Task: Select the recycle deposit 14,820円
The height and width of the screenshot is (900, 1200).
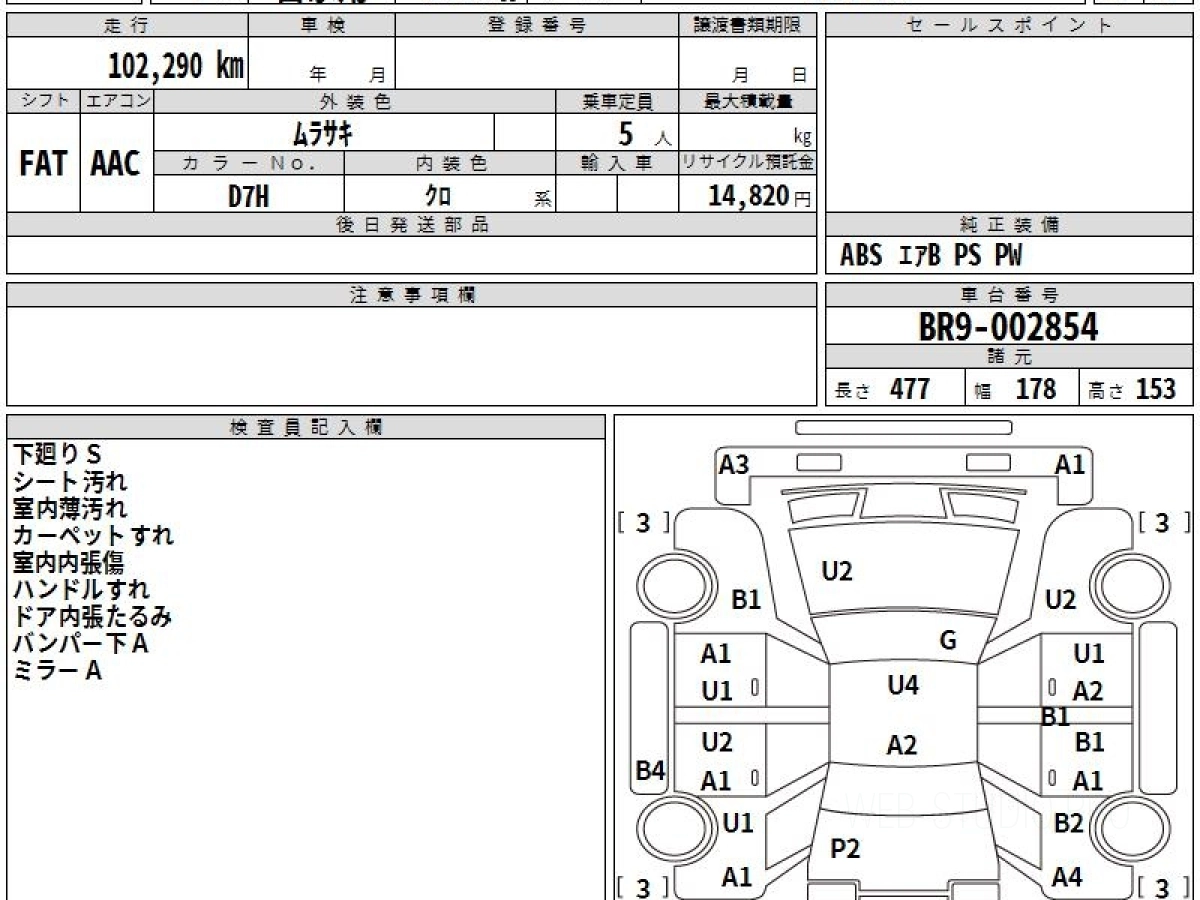Action: click(760, 196)
